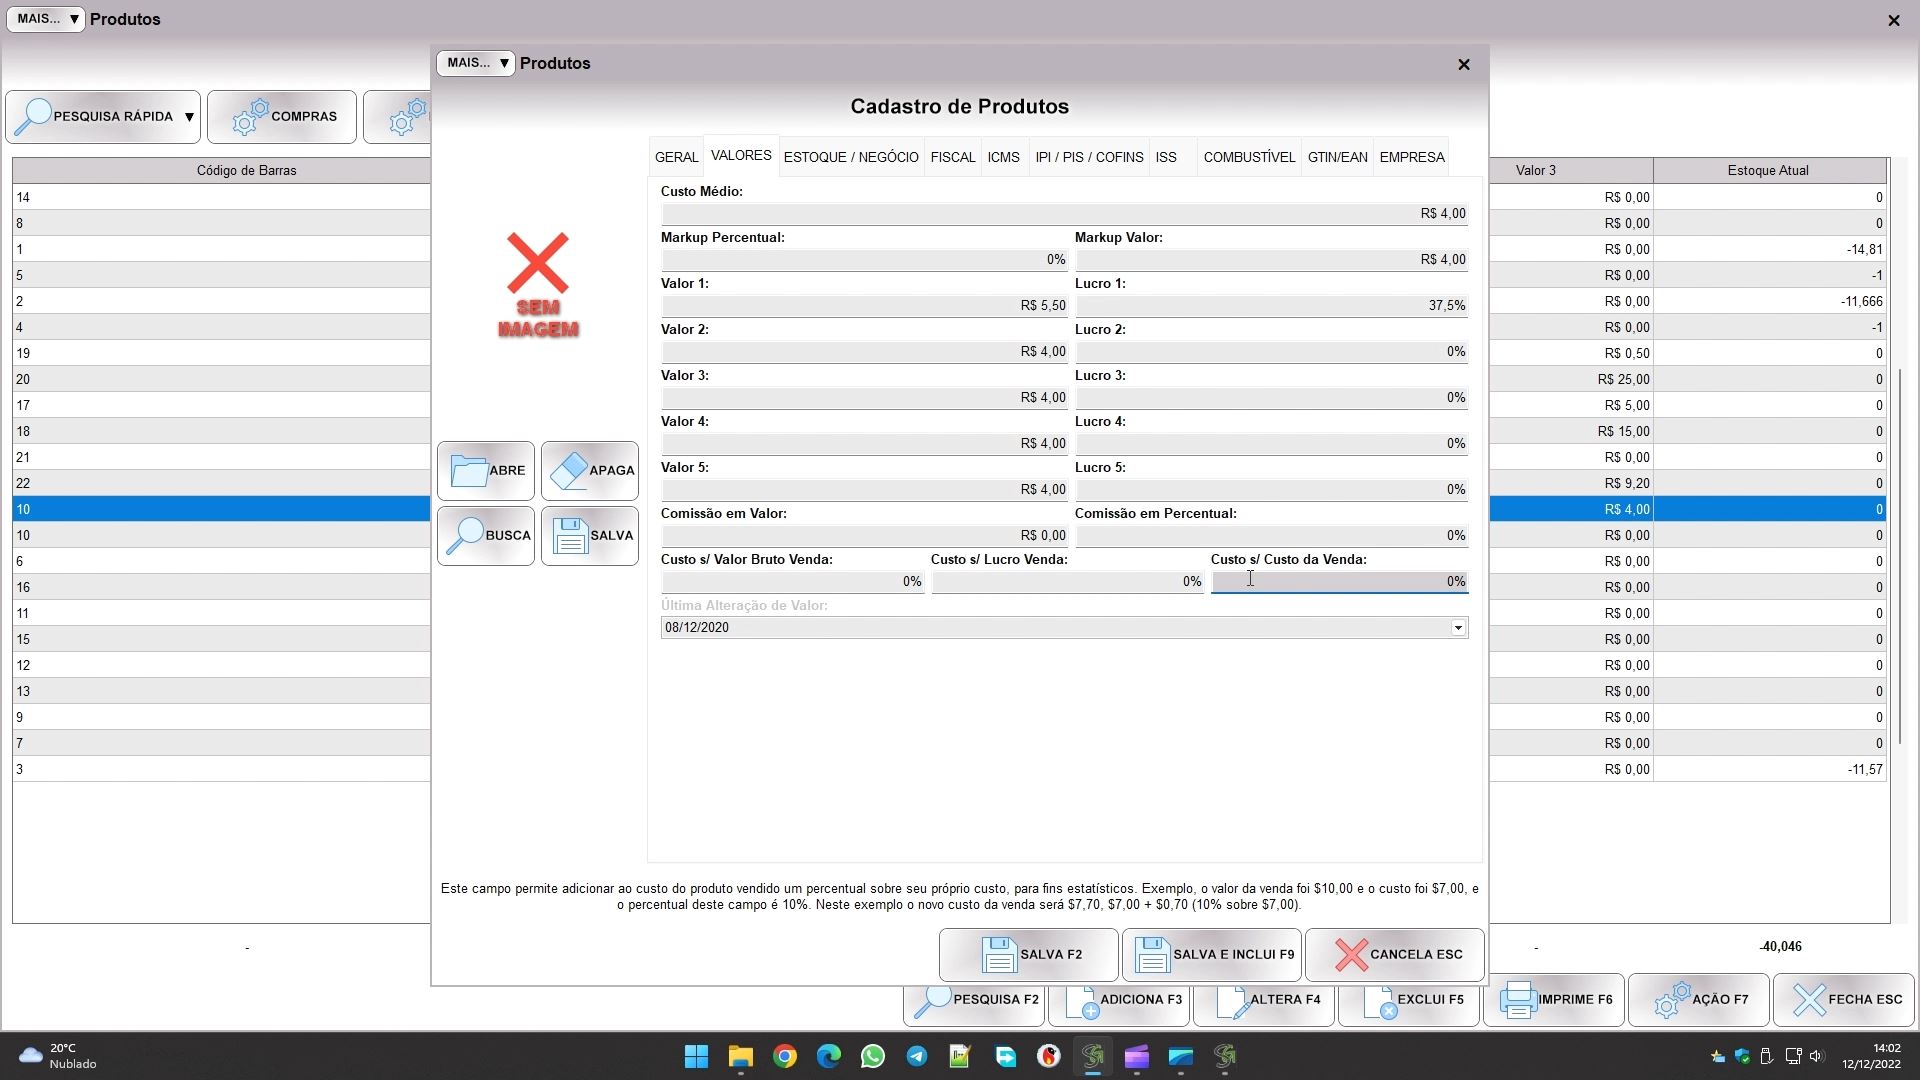
Task: Expand the PESQUISA RÁPIDA dropdown arrow
Action: (x=189, y=117)
